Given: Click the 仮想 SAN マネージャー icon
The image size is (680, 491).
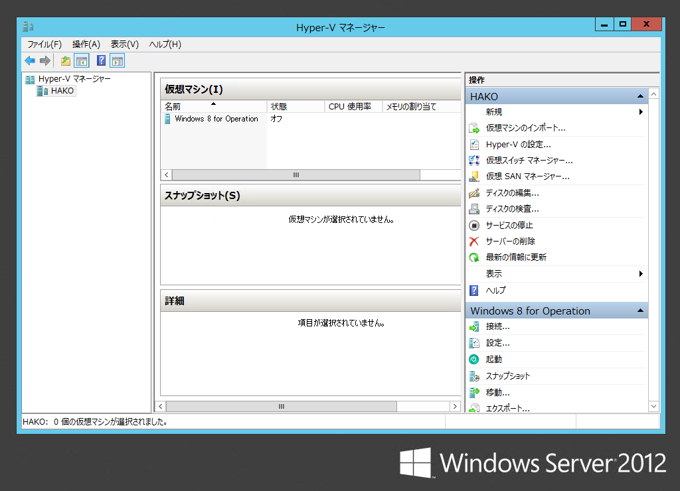Looking at the screenshot, I should coord(474,177).
